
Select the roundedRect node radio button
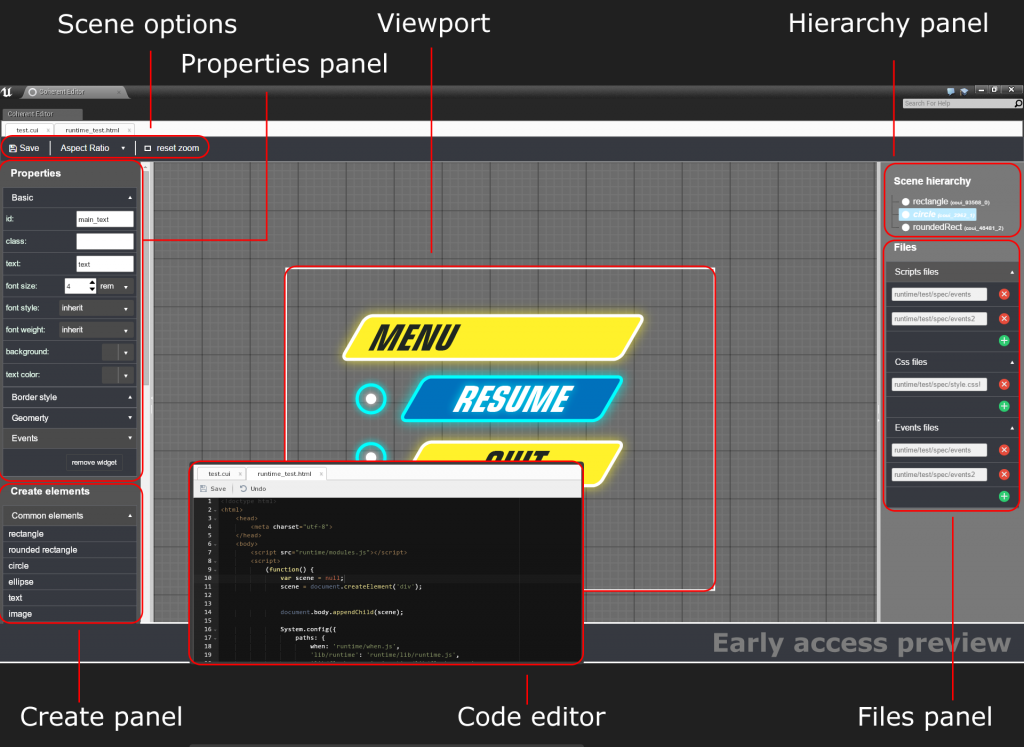(x=905, y=227)
